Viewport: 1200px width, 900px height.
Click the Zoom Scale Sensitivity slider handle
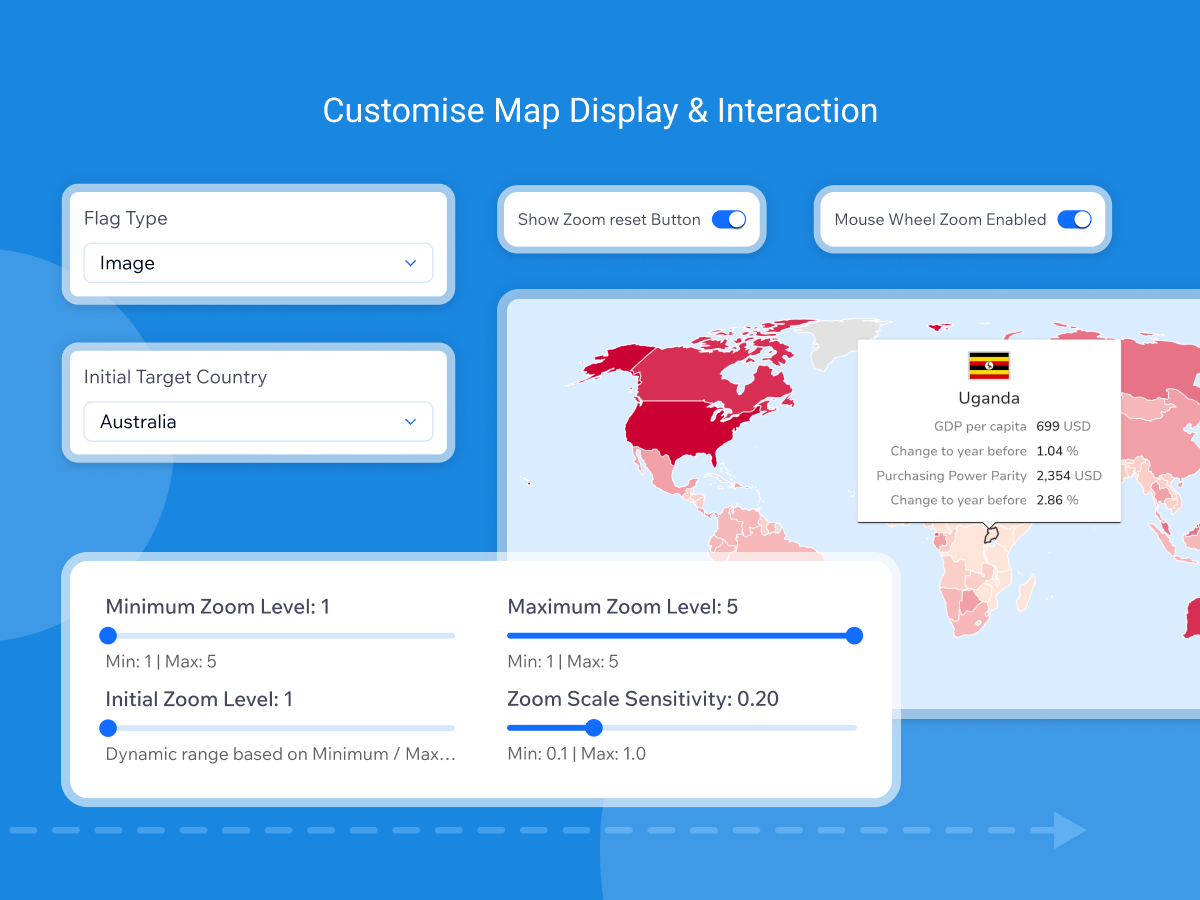[594, 728]
